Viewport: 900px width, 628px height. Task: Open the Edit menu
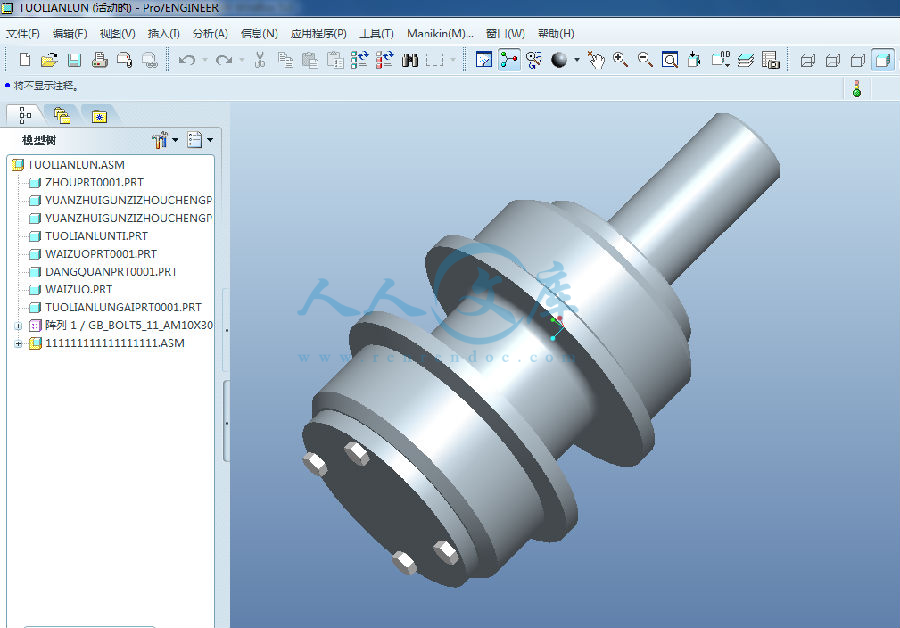coord(70,33)
